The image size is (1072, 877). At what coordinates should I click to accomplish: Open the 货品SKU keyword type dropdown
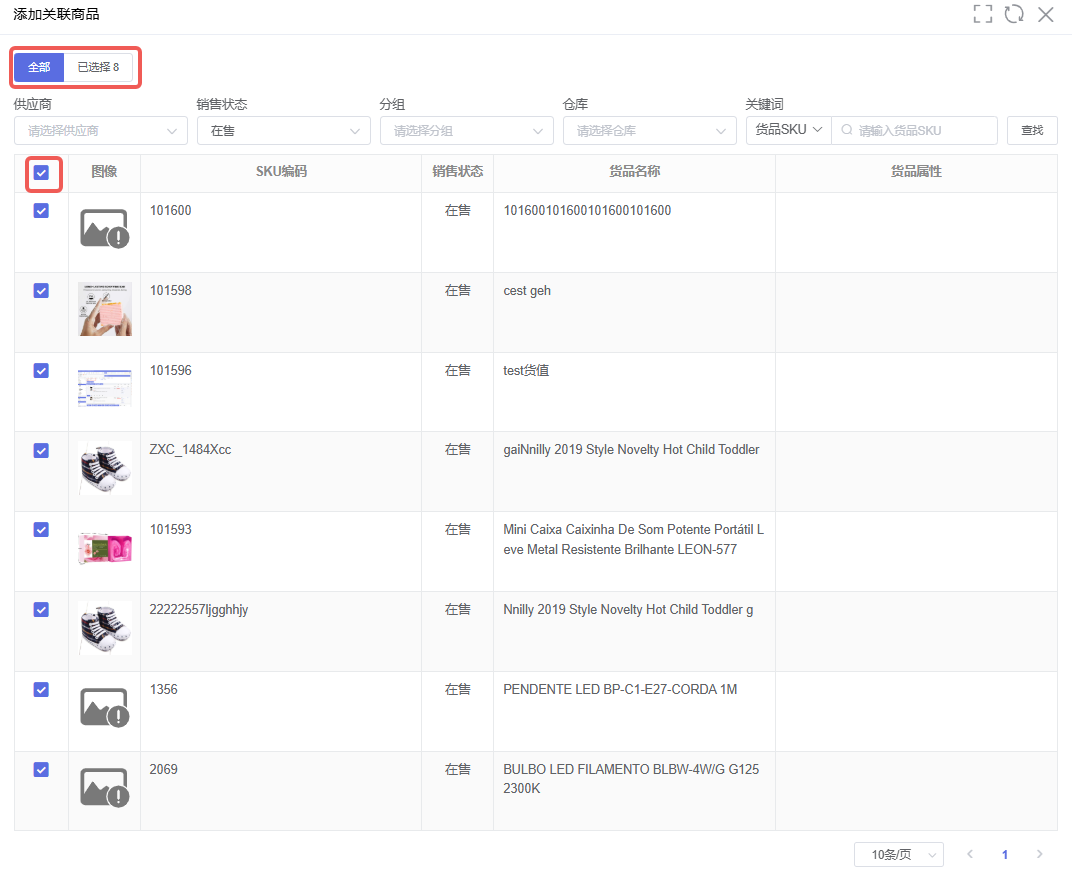(x=788, y=130)
